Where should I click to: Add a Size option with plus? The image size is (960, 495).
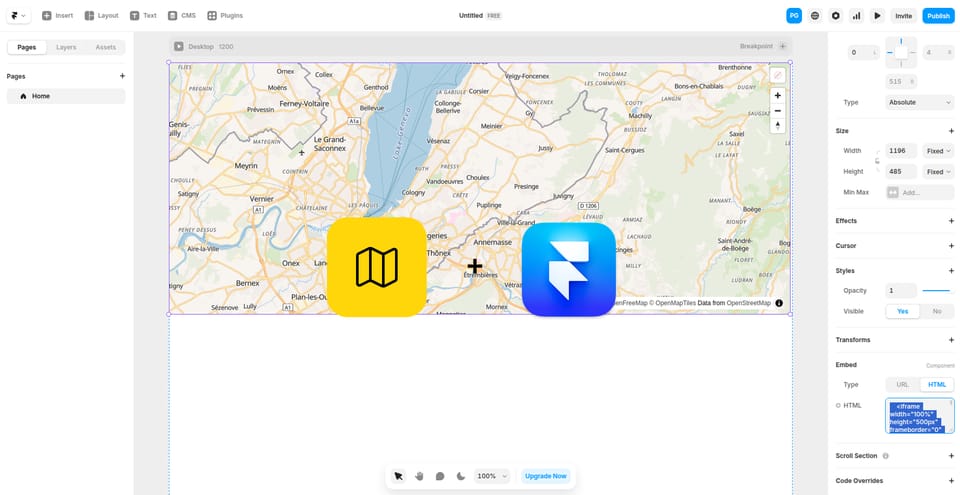click(x=951, y=131)
